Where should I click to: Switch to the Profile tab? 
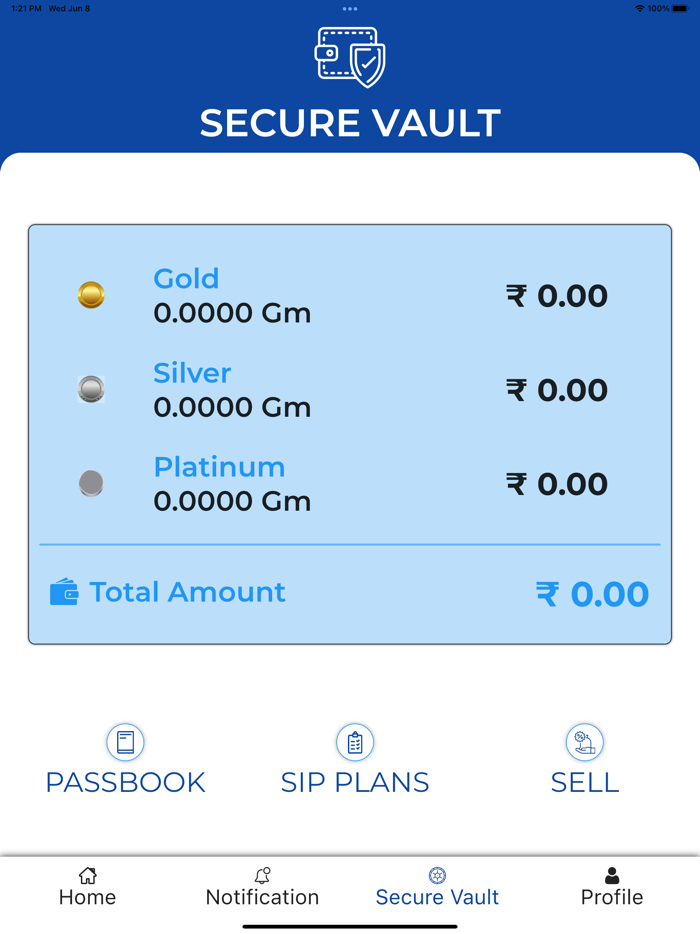point(612,887)
